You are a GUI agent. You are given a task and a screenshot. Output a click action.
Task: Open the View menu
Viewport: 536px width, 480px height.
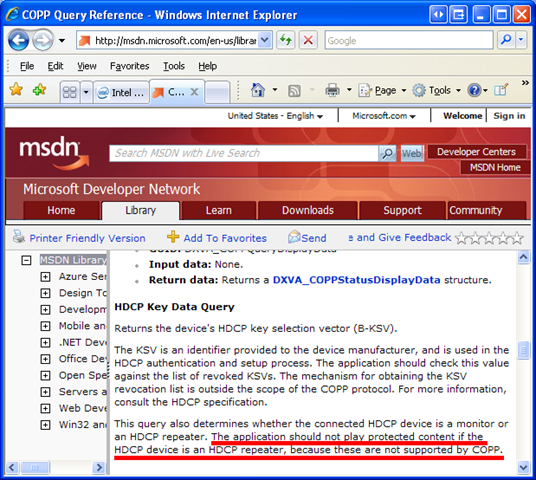coord(86,66)
